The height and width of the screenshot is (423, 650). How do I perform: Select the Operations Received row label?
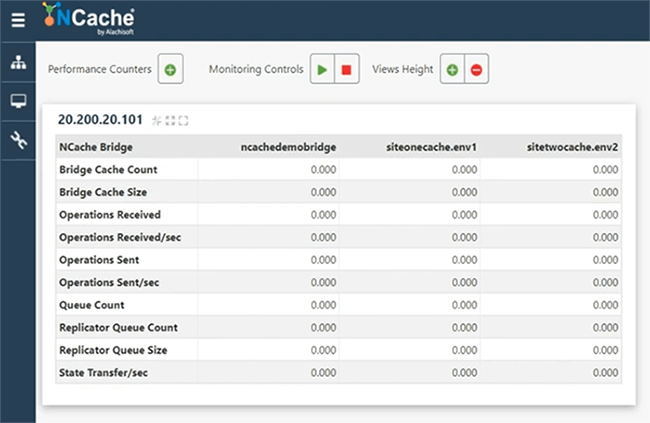pos(110,215)
